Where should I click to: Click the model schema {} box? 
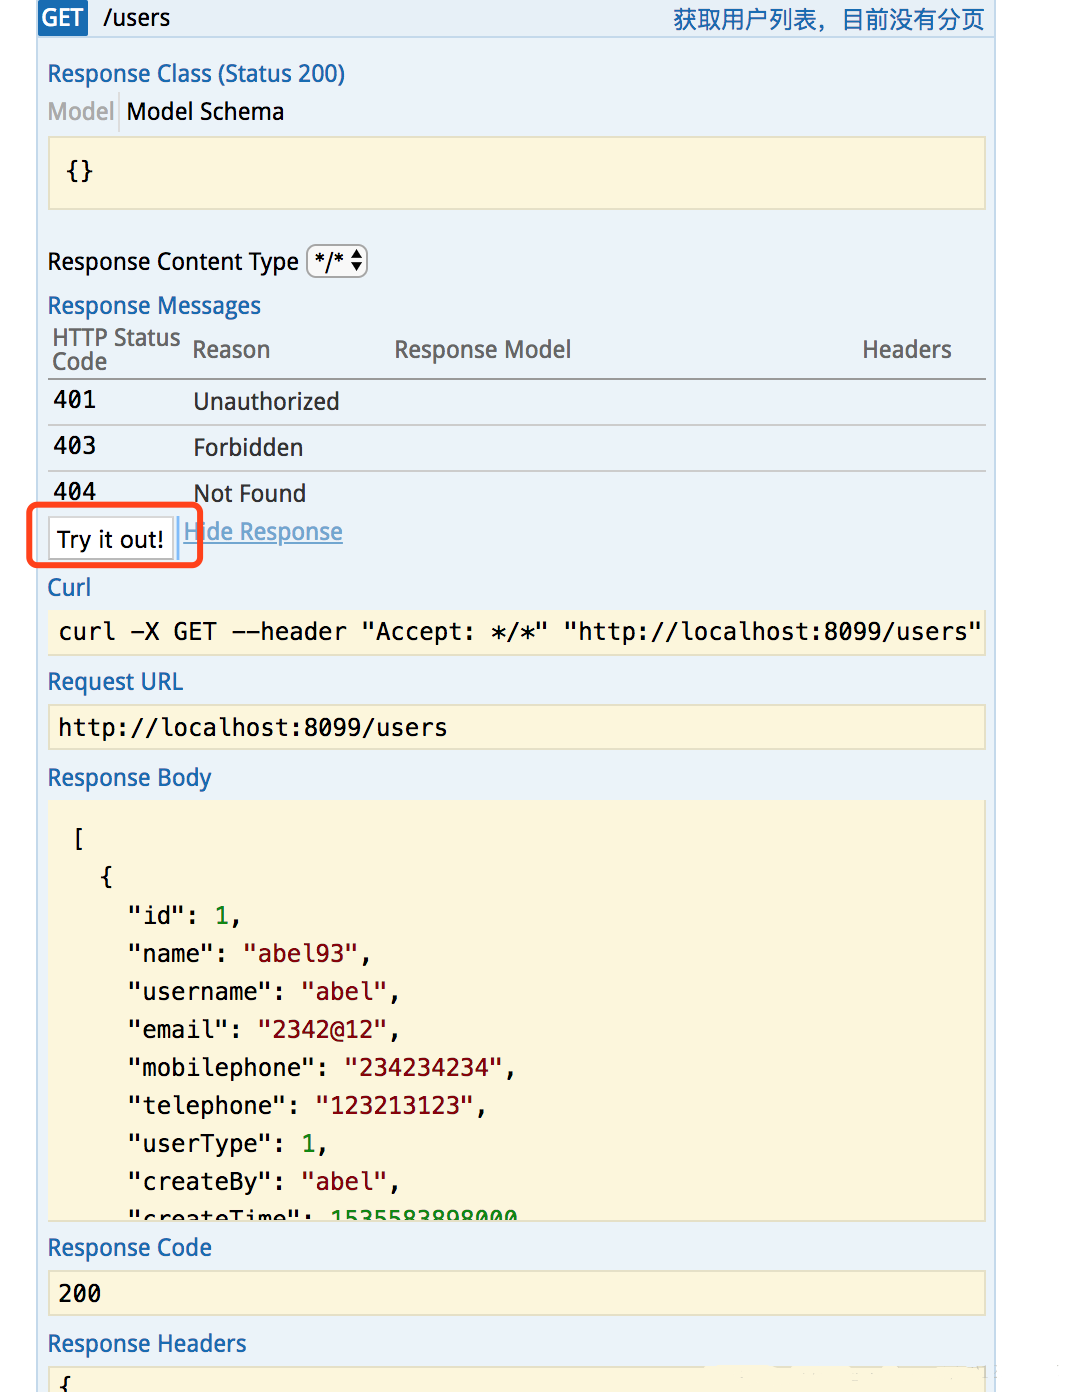(517, 173)
